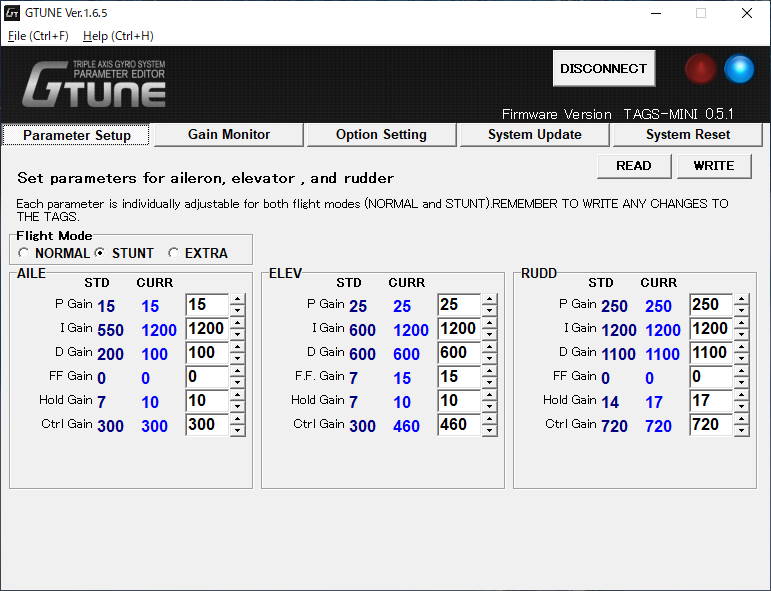Viewport: 771px width, 591px height.
Task: Increase AILE P Gain with up arrow
Action: 237,299
